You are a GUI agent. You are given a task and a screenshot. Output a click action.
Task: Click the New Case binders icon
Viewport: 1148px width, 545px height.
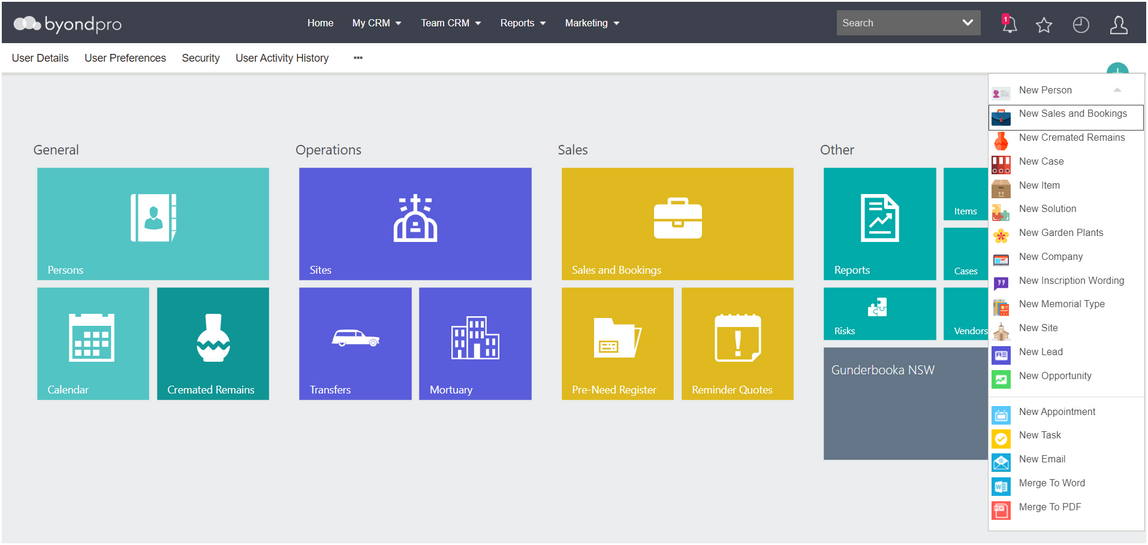1001,165
